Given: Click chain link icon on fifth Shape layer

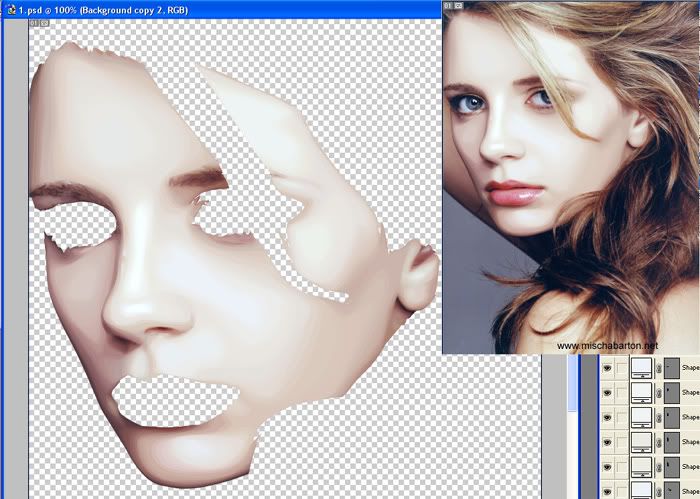Looking at the screenshot, I should pyautogui.click(x=658, y=467).
